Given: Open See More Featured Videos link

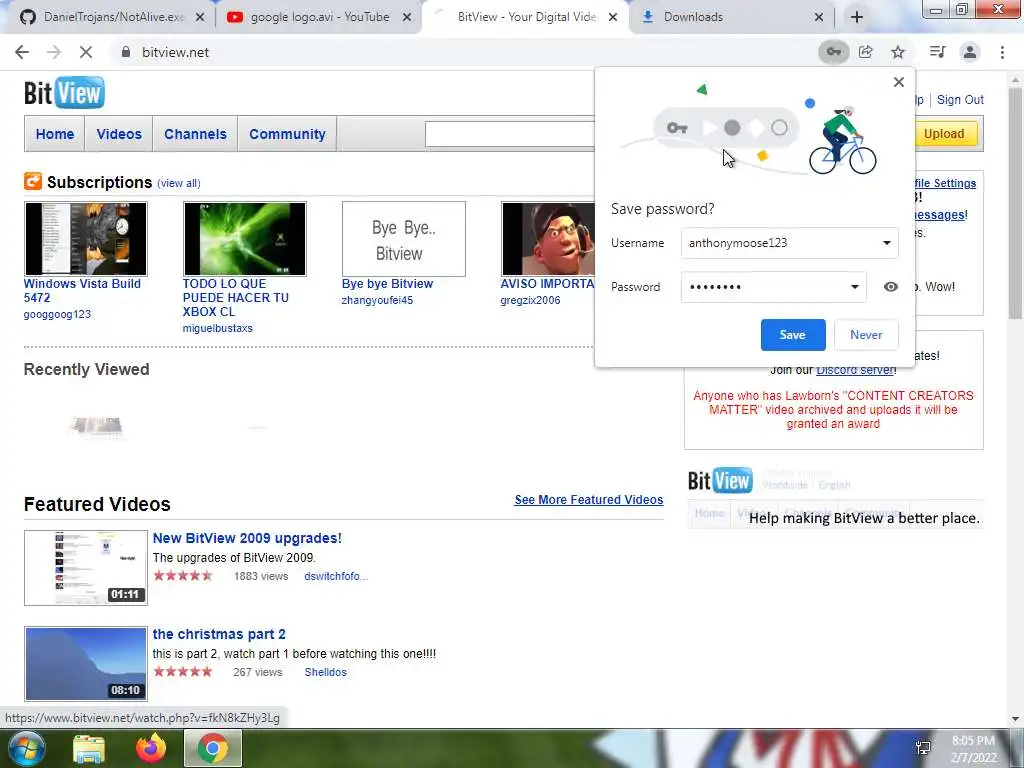Looking at the screenshot, I should click(x=589, y=500).
